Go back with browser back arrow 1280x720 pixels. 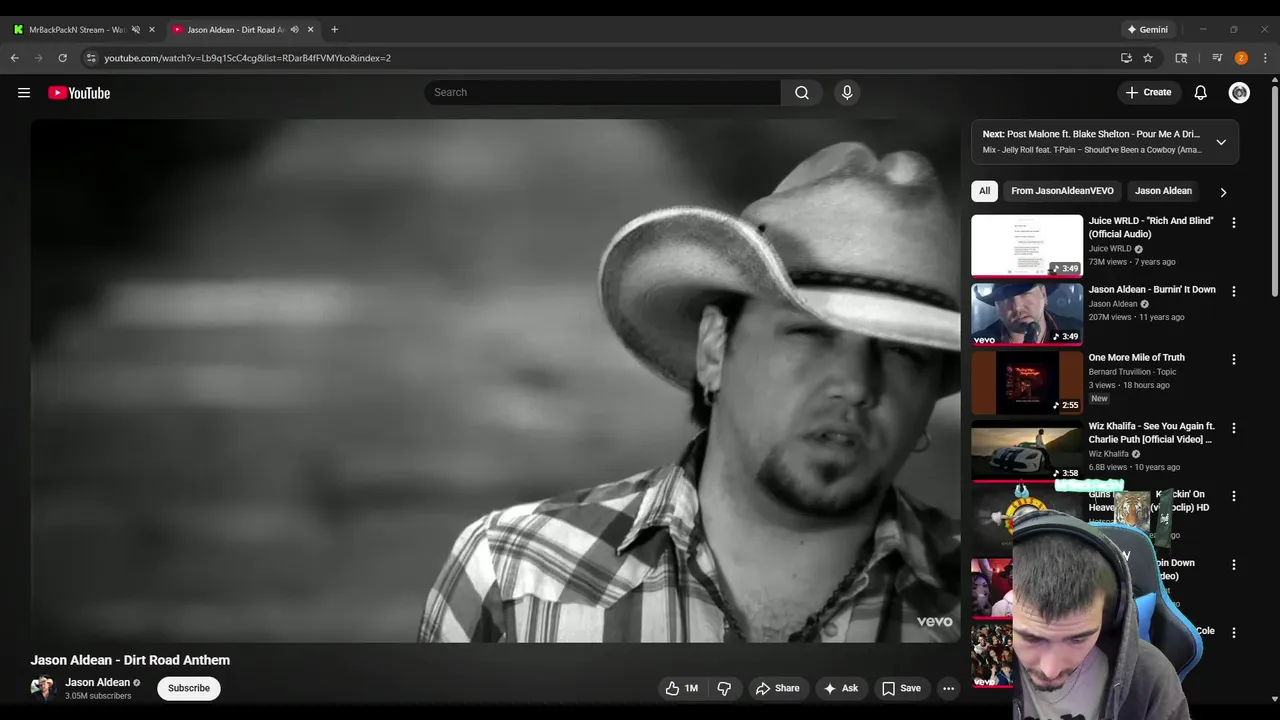15,58
